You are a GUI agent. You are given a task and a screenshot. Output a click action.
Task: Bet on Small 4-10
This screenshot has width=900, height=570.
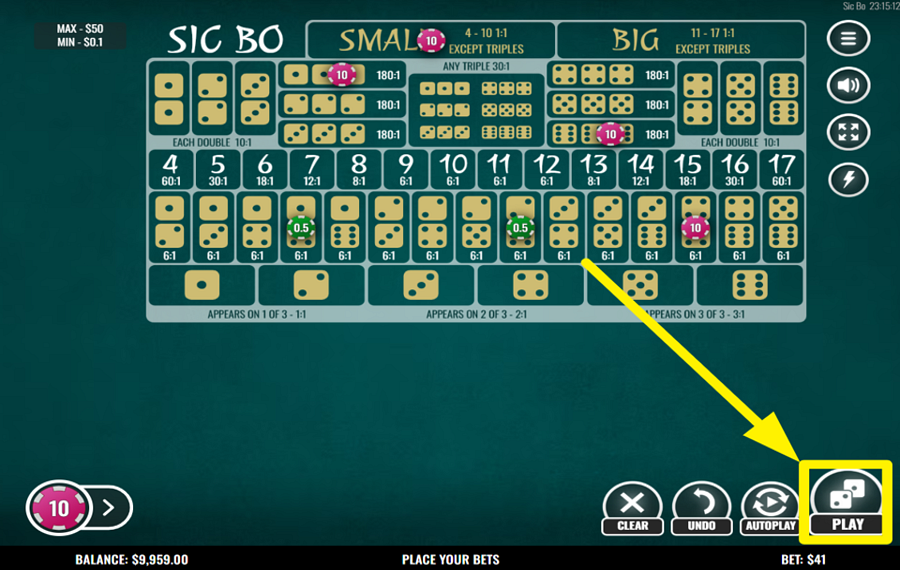click(431, 40)
